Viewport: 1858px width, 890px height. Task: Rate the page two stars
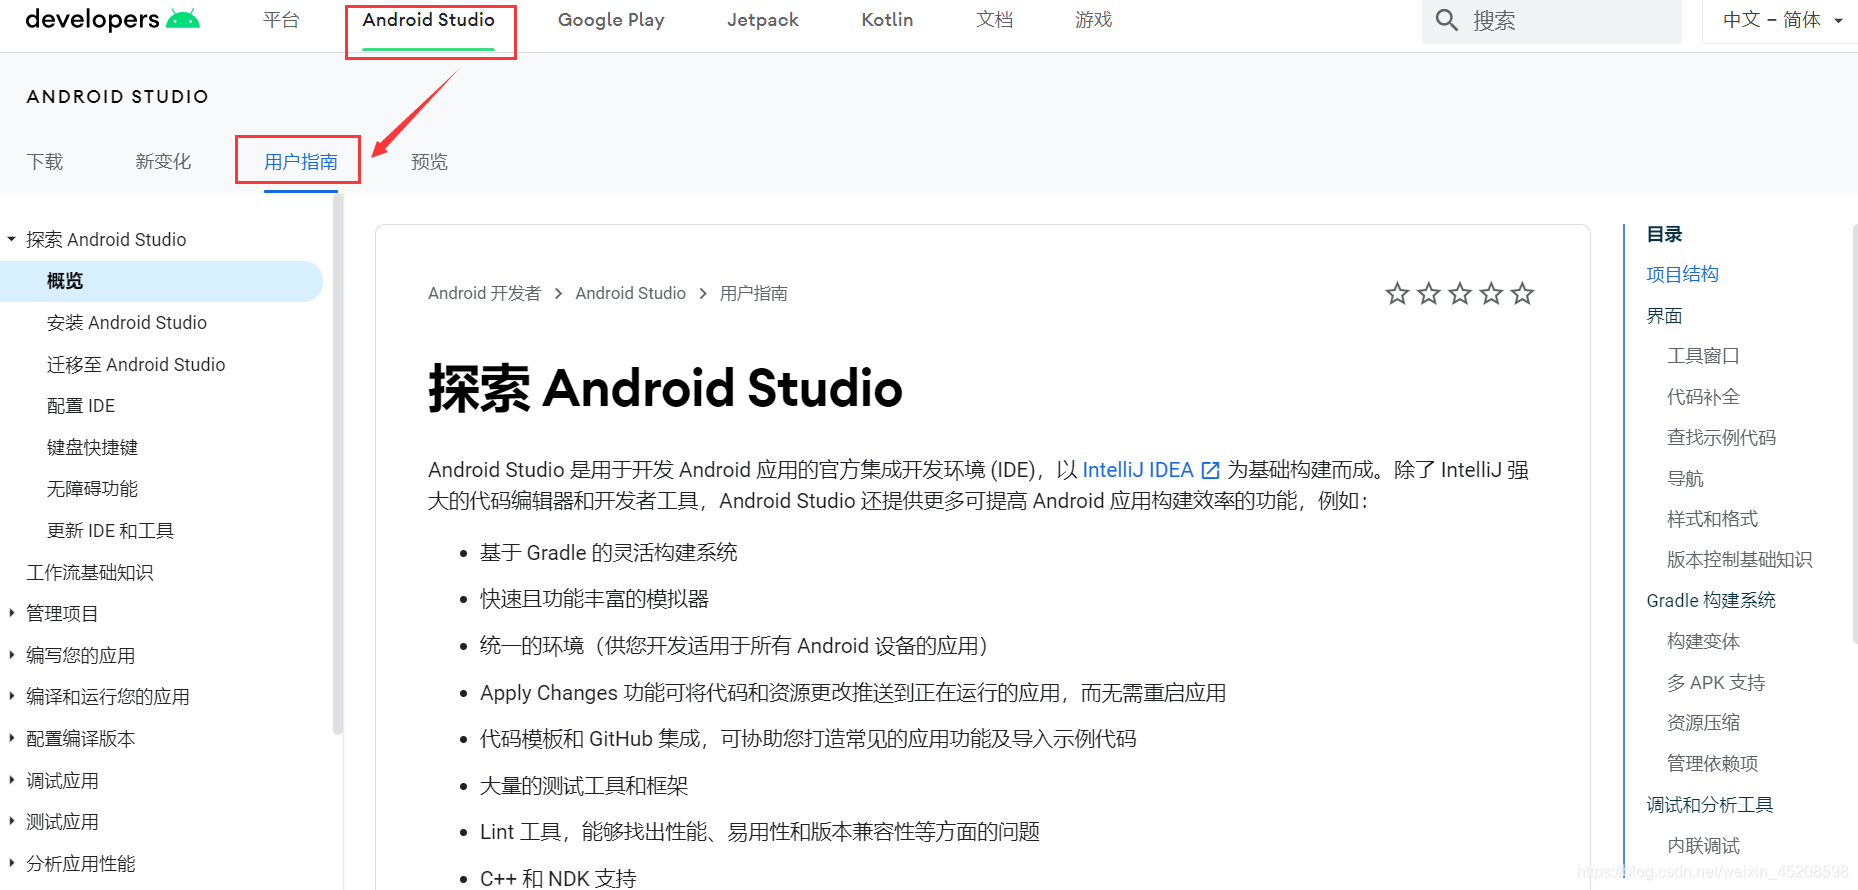1429,293
